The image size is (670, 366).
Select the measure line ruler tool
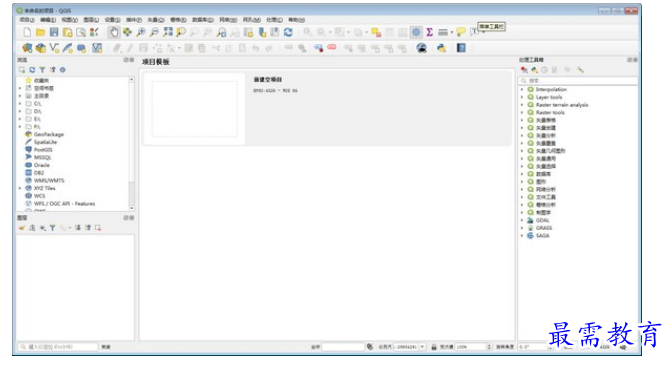[x=443, y=32]
